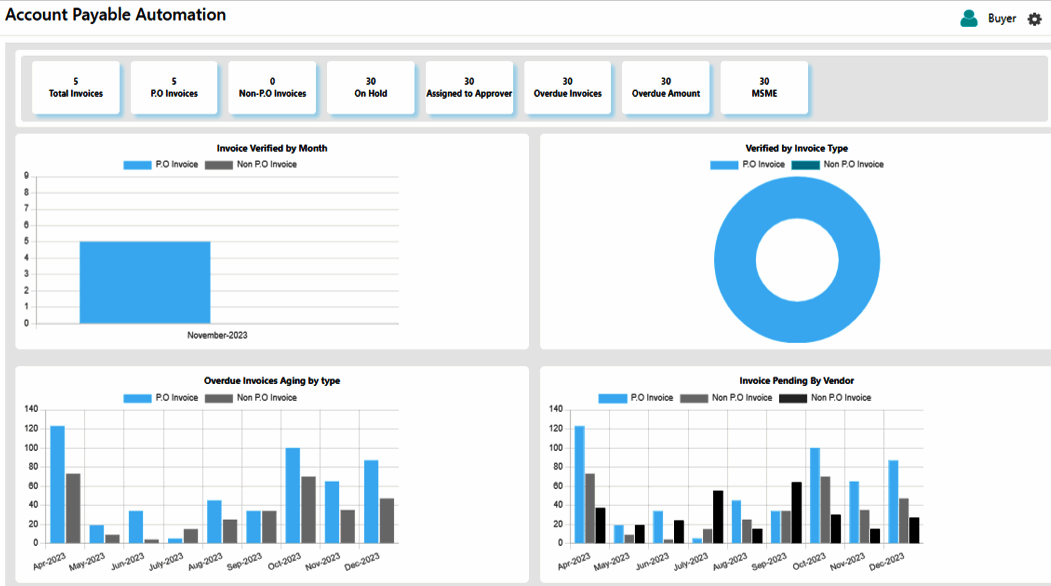
Task: Toggle black Non P.O Invoice legend in Pending By Vendor
Action: click(825, 398)
